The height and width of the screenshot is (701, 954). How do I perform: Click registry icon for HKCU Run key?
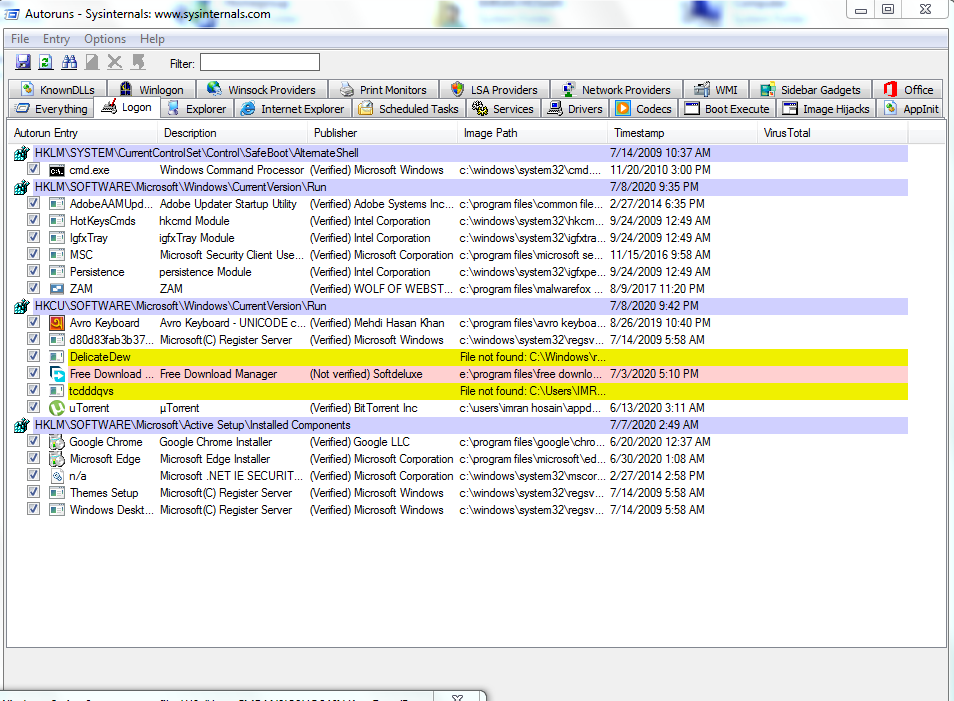pos(22,306)
